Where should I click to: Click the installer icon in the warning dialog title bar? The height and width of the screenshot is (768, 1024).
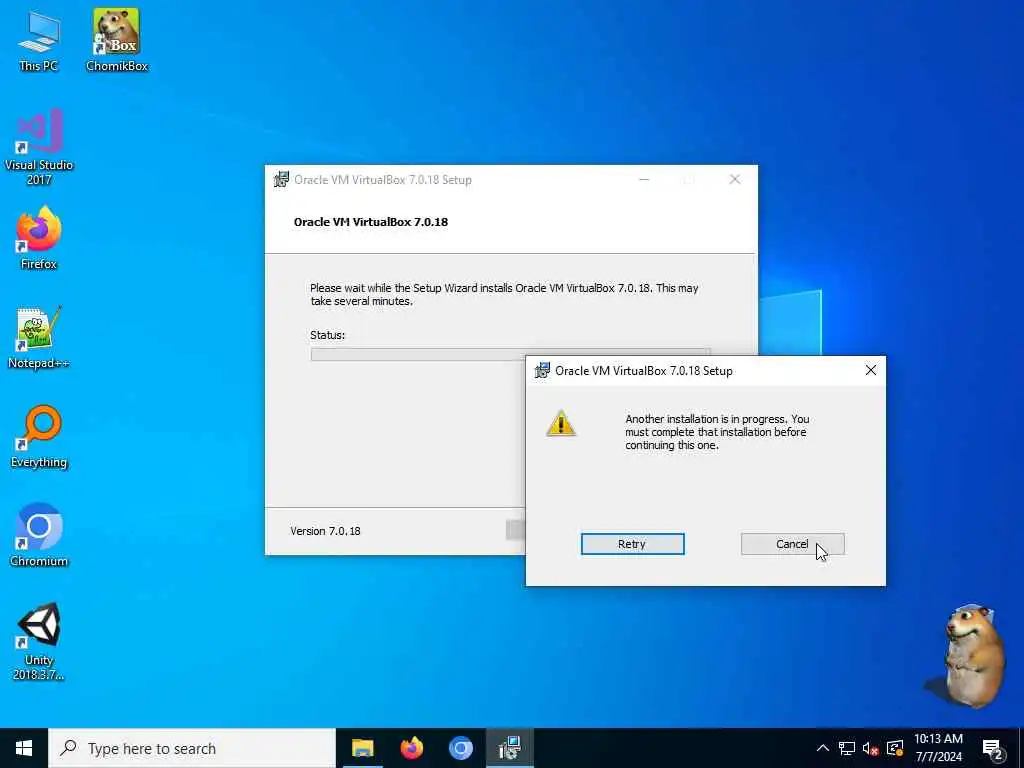pos(542,370)
